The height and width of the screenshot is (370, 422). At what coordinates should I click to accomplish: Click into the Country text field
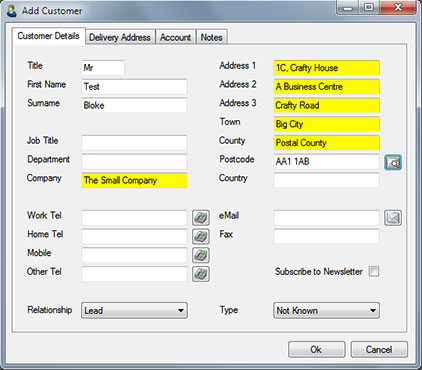[326, 180]
